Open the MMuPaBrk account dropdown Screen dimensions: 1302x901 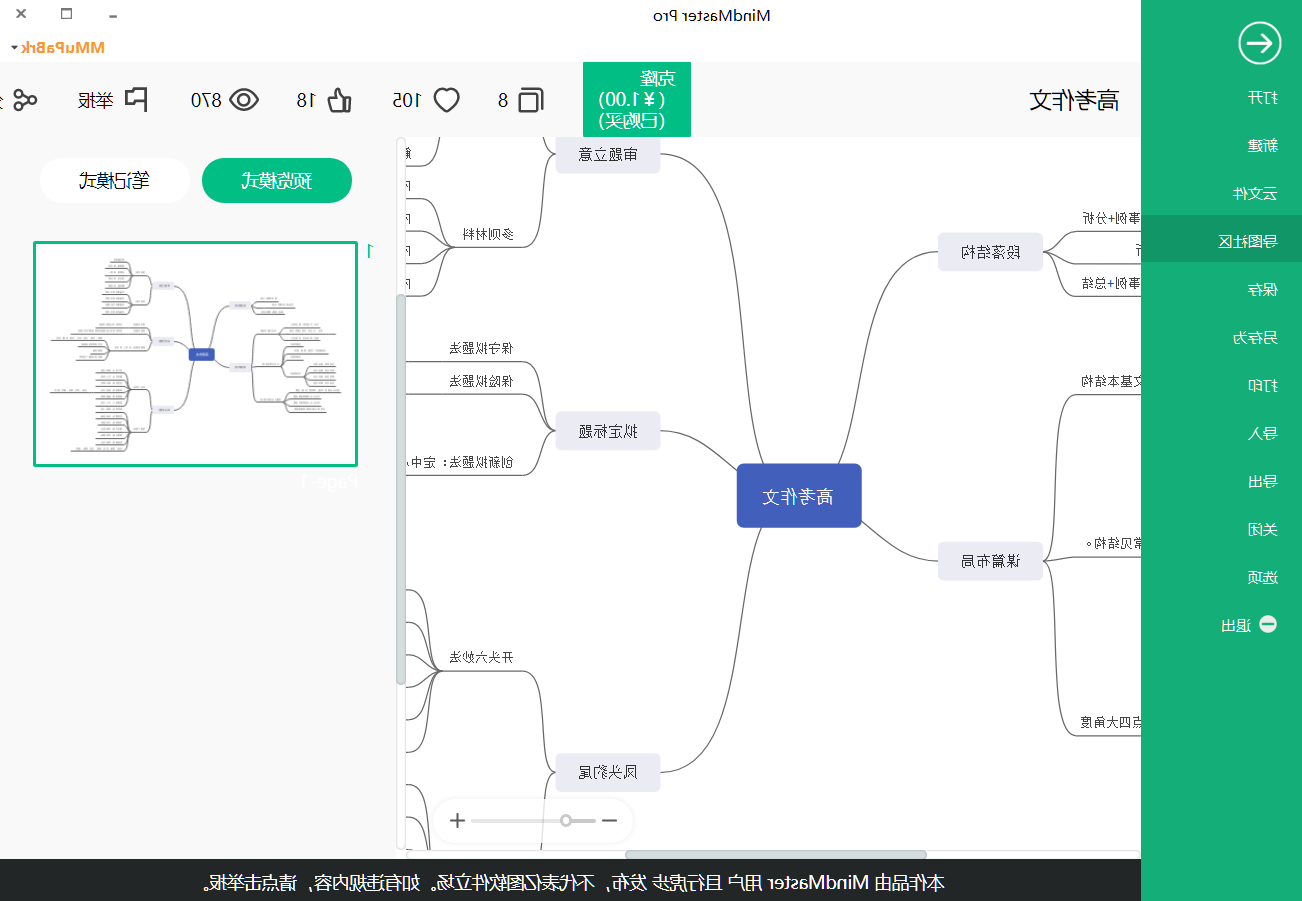[x=57, y=47]
